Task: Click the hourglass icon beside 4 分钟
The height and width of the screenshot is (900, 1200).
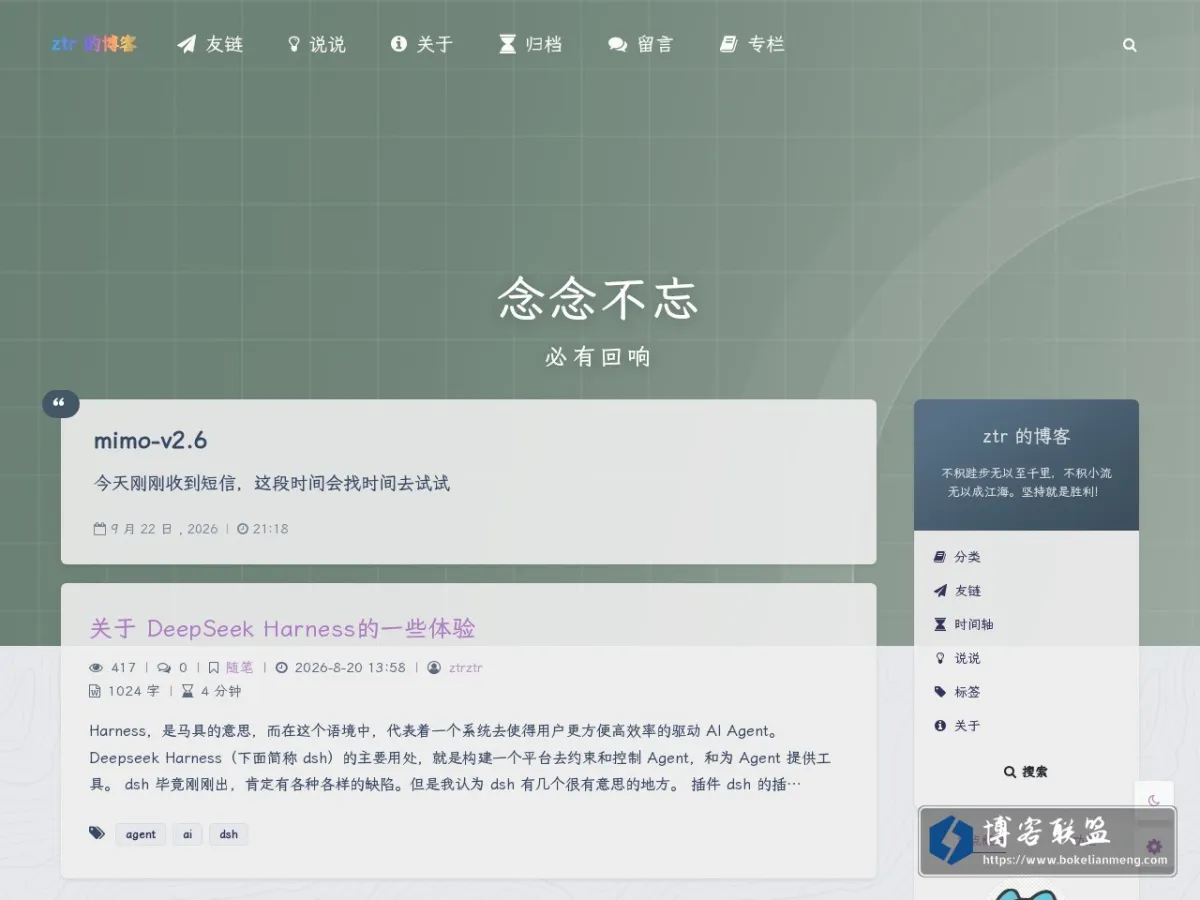Action: click(x=187, y=691)
